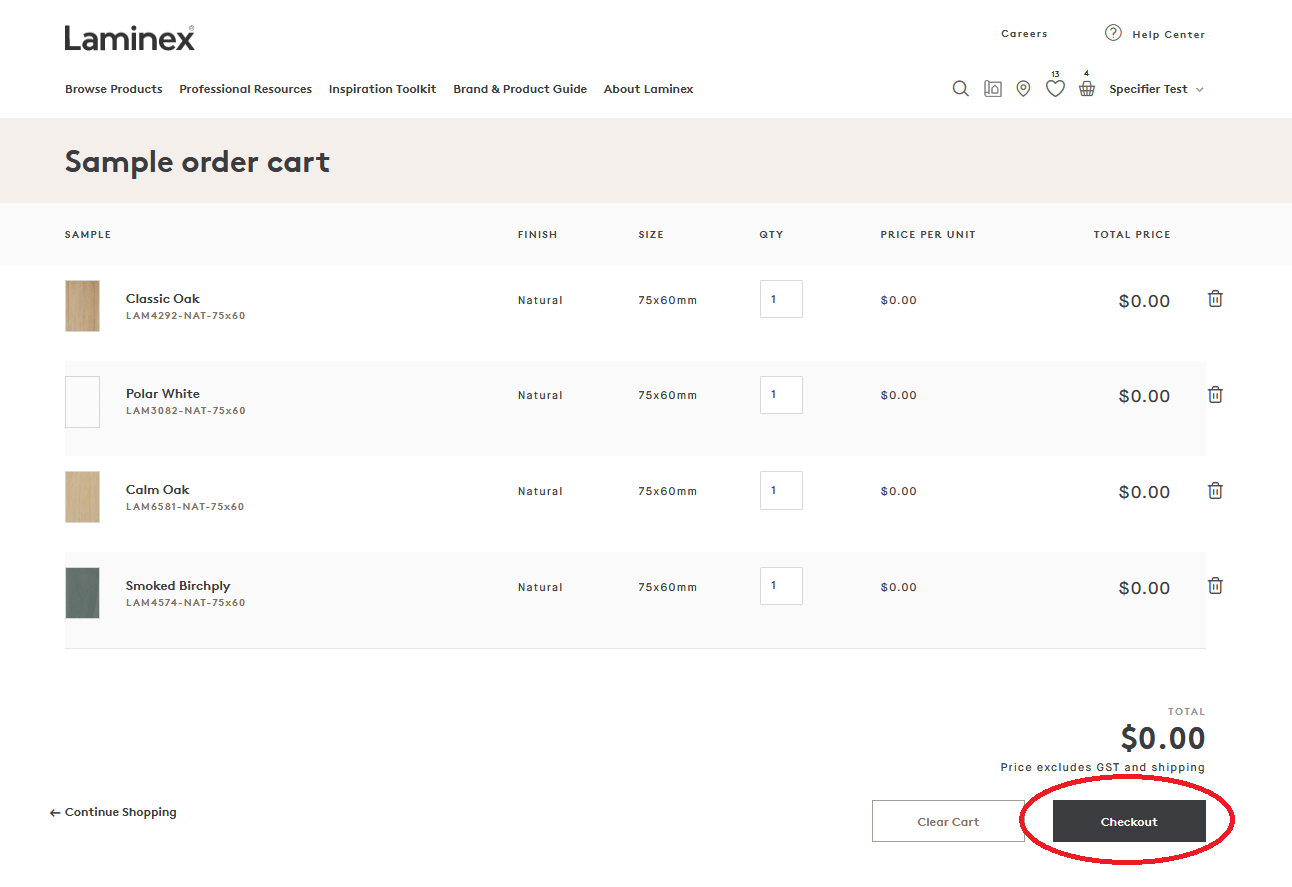1292x887 pixels.
Task: Click the Calm Oak sample swatch thumbnail
Action: [82, 497]
